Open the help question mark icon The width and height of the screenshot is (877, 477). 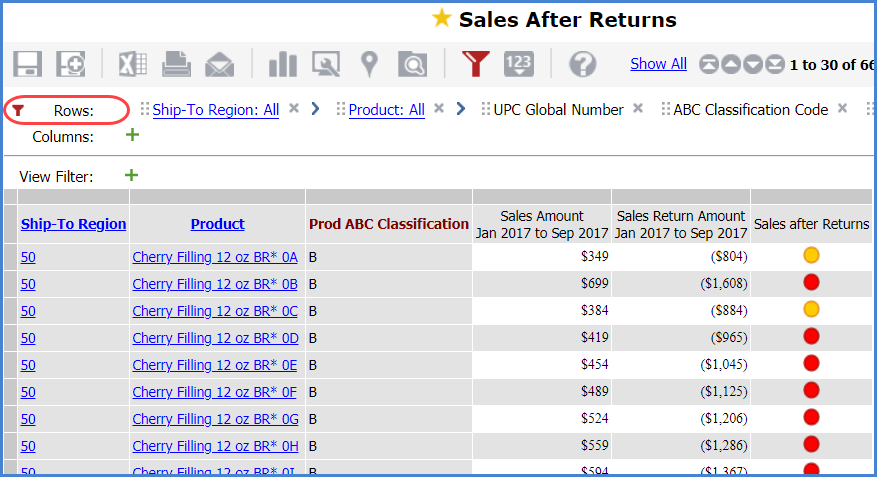582,64
